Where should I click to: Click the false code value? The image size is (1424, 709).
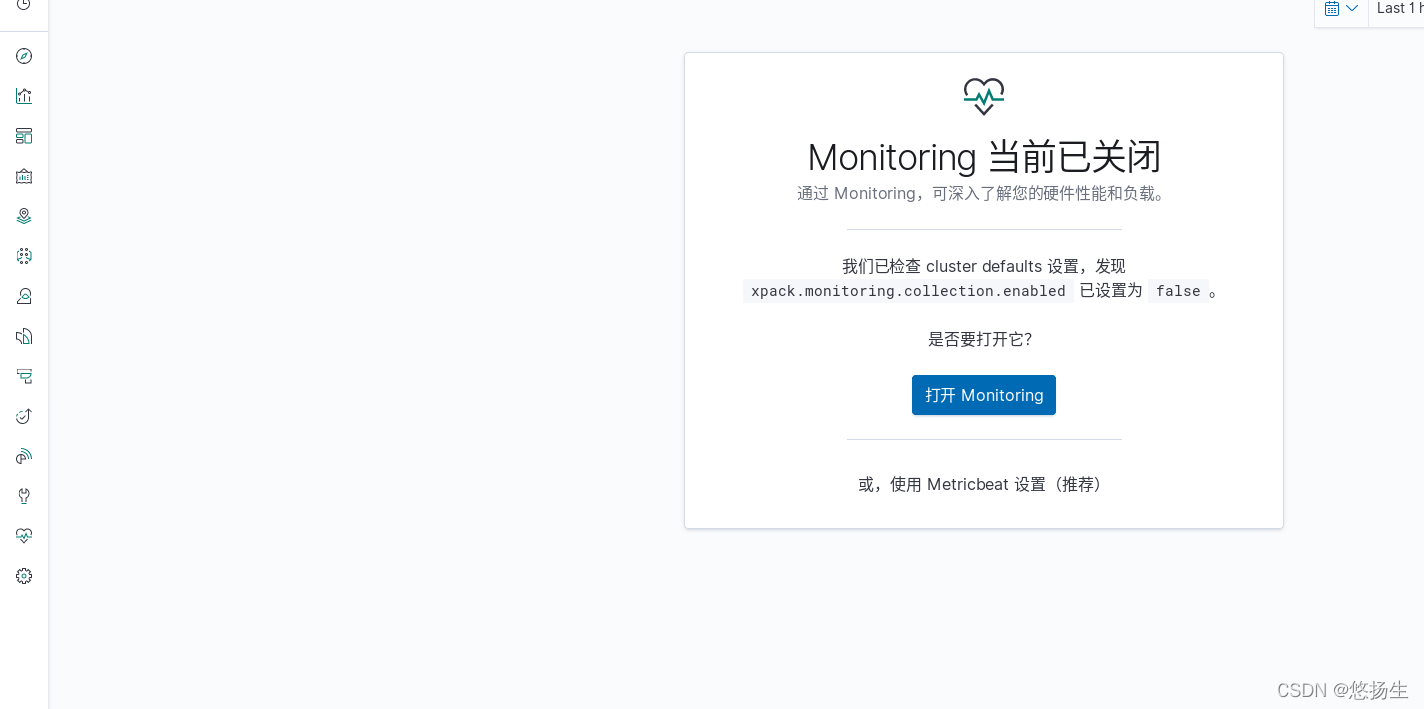pos(1178,291)
